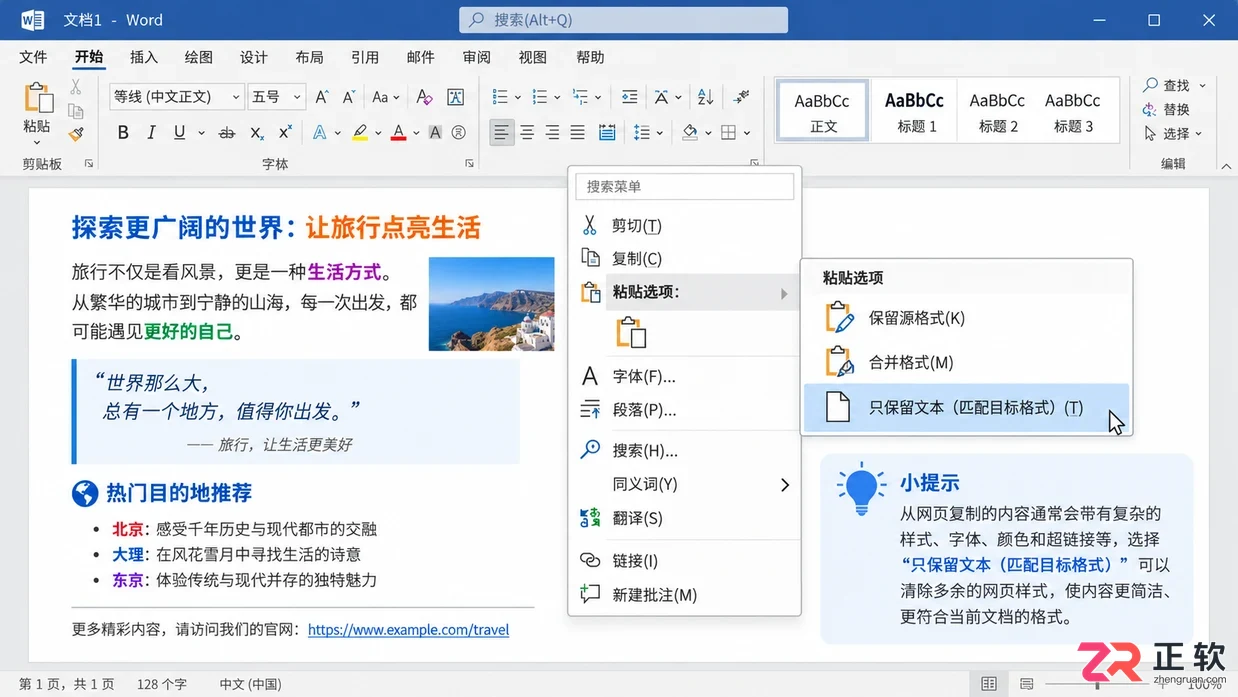Image resolution: width=1238 pixels, height=697 pixels.
Task: Select the Santorini coastal photo in document
Action: [491, 304]
